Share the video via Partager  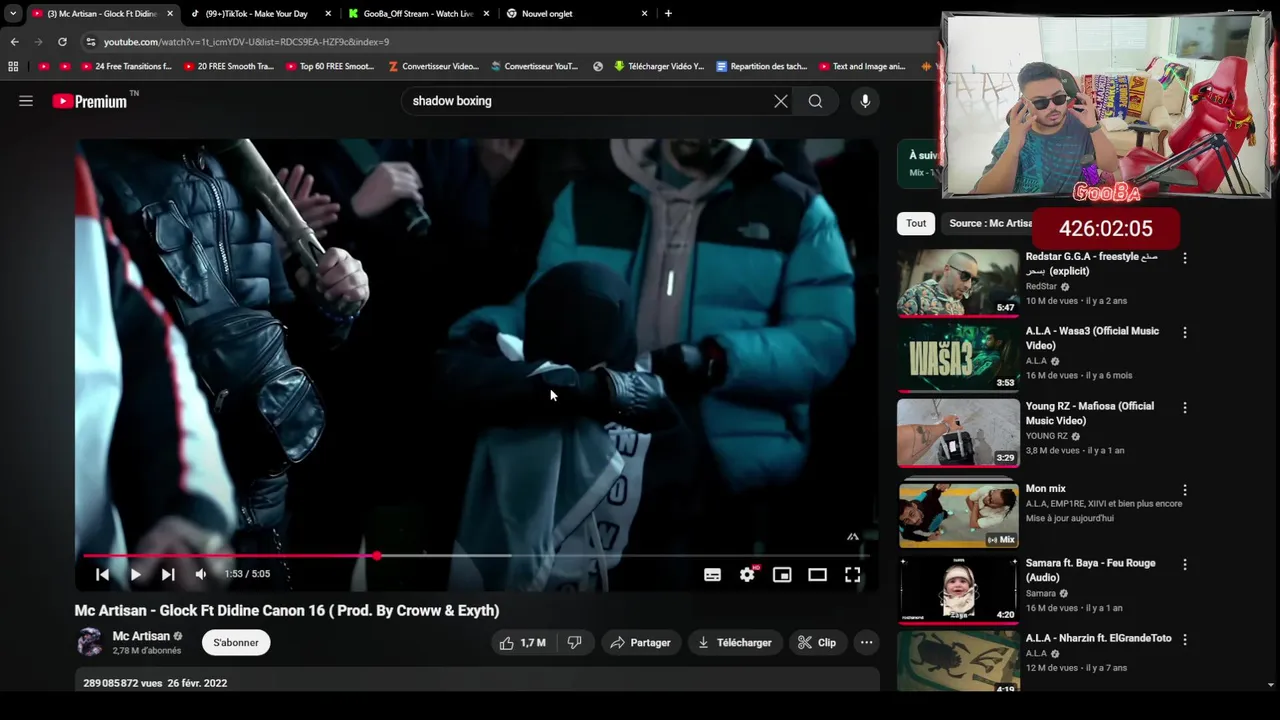[640, 643]
